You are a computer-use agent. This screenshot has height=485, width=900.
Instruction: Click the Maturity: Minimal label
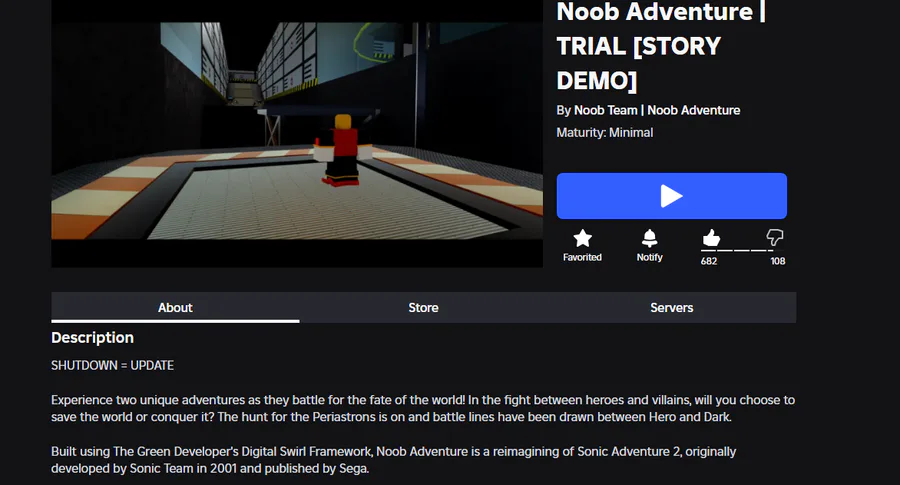coord(604,133)
